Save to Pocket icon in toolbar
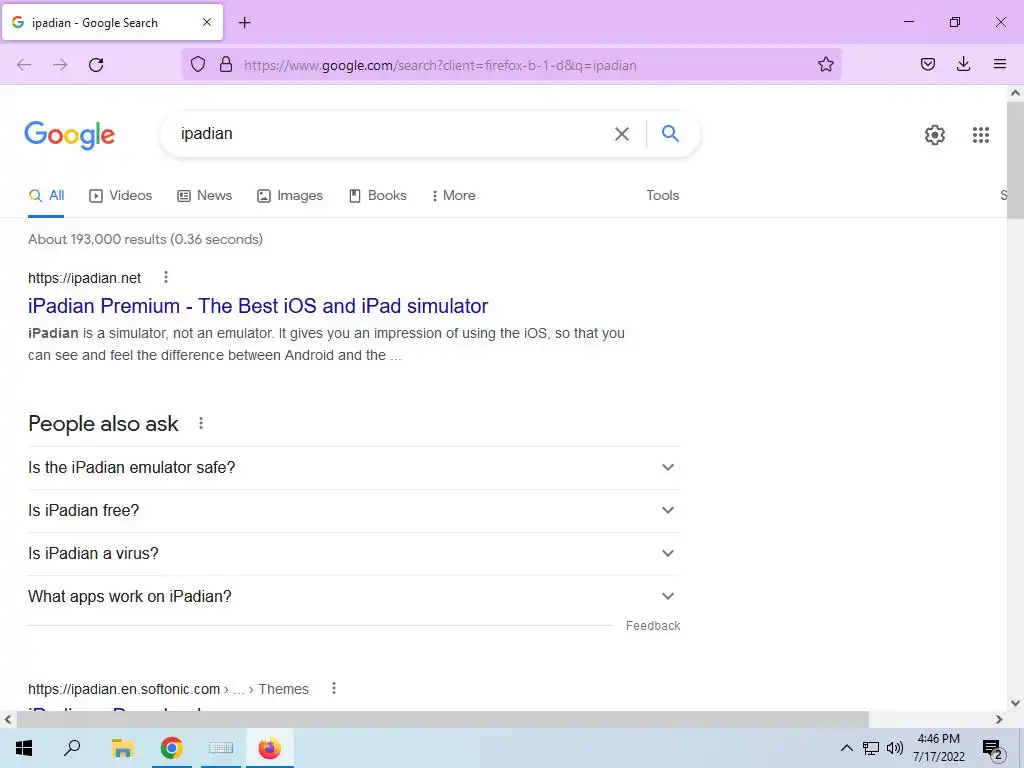Screen dimensions: 1024x768 pos(927,64)
